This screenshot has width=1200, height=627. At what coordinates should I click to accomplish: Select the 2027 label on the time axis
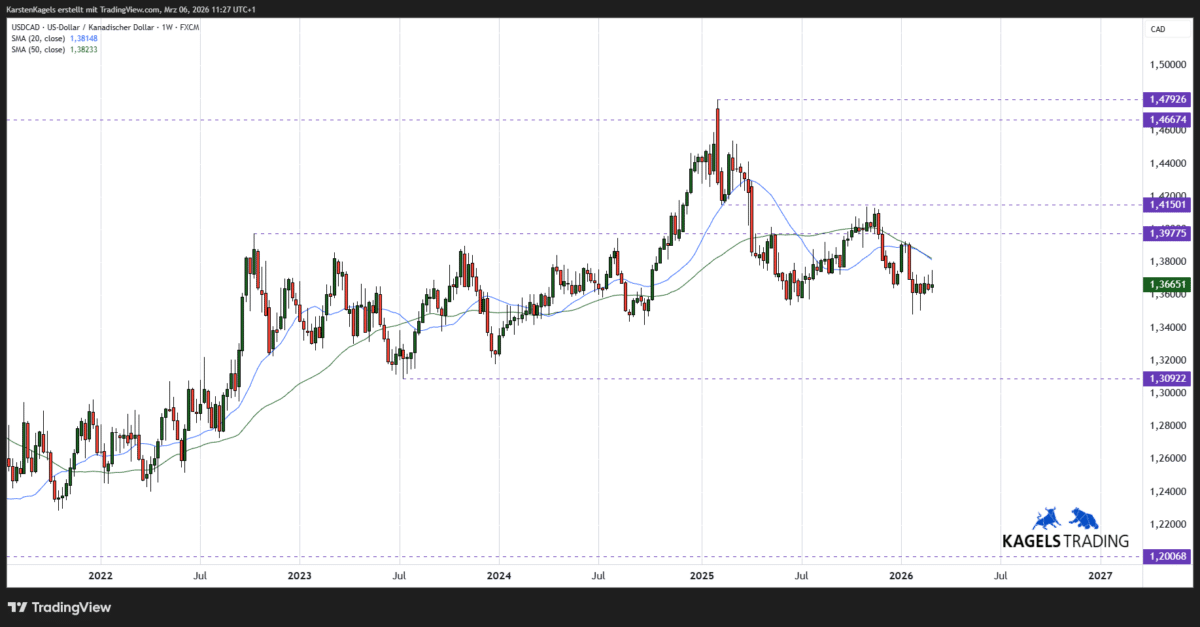(x=1102, y=576)
